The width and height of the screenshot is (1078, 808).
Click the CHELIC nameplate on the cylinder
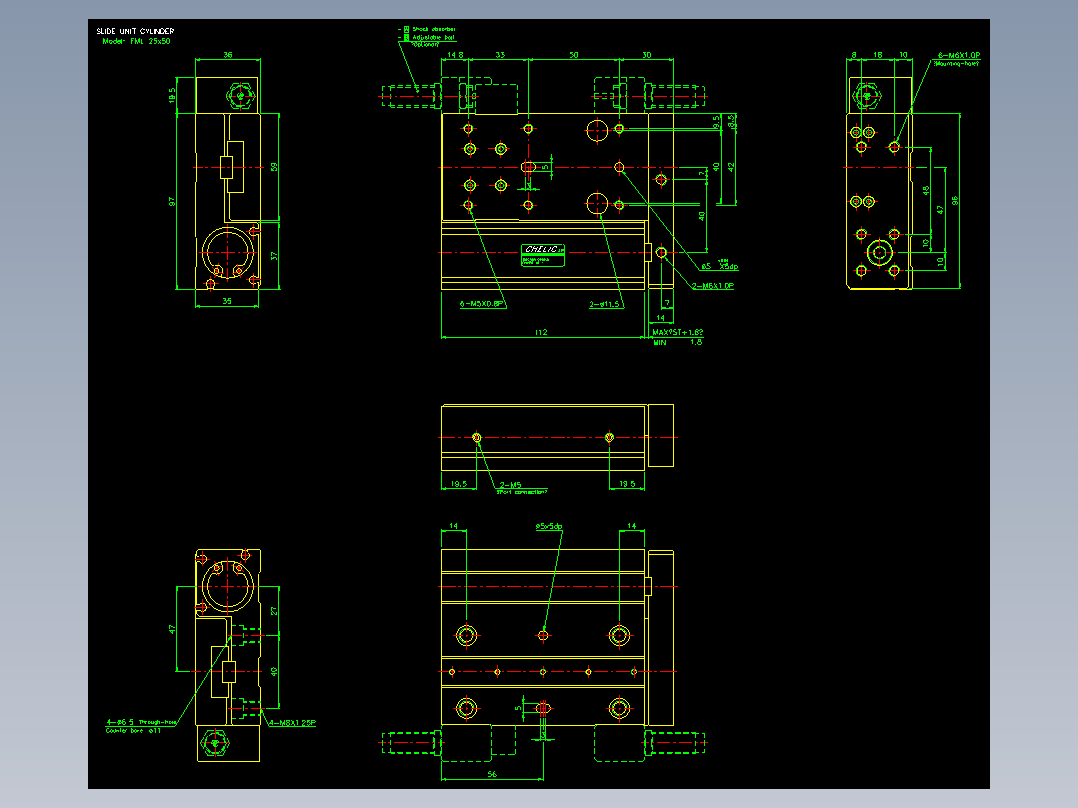[542, 254]
